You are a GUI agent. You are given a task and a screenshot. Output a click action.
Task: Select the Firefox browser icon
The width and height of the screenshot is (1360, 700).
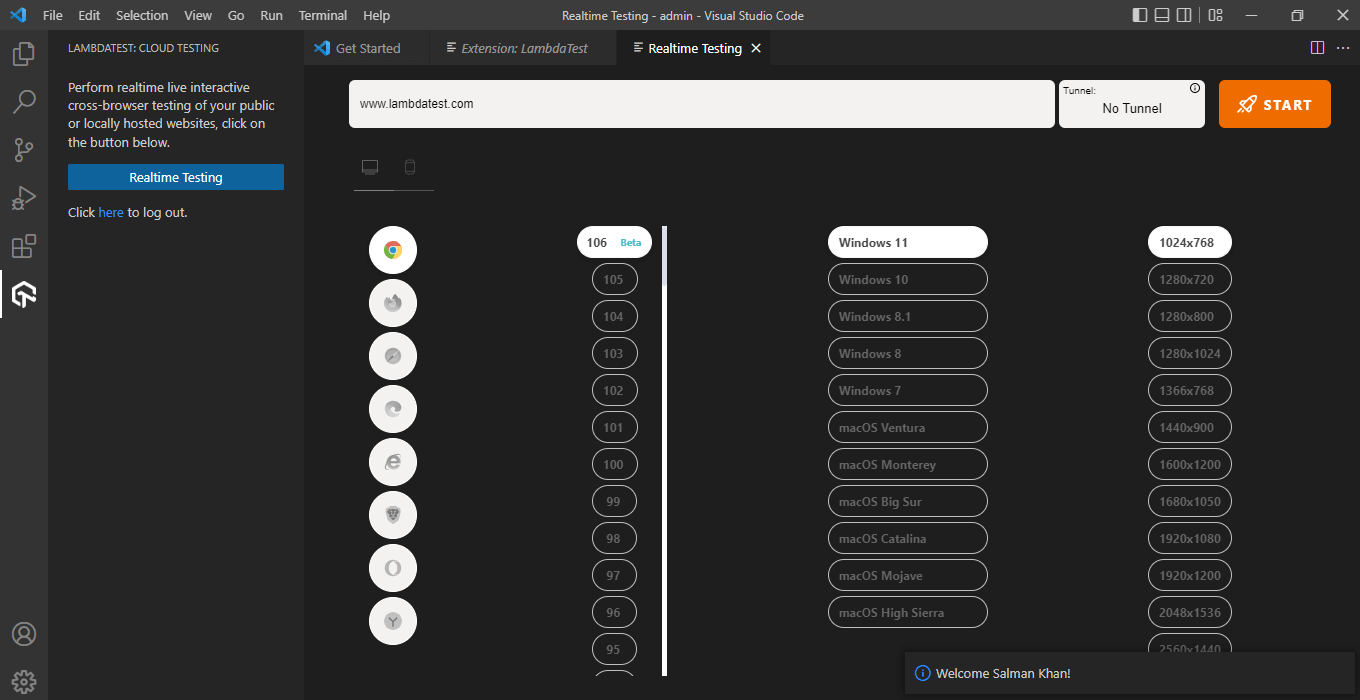point(393,303)
